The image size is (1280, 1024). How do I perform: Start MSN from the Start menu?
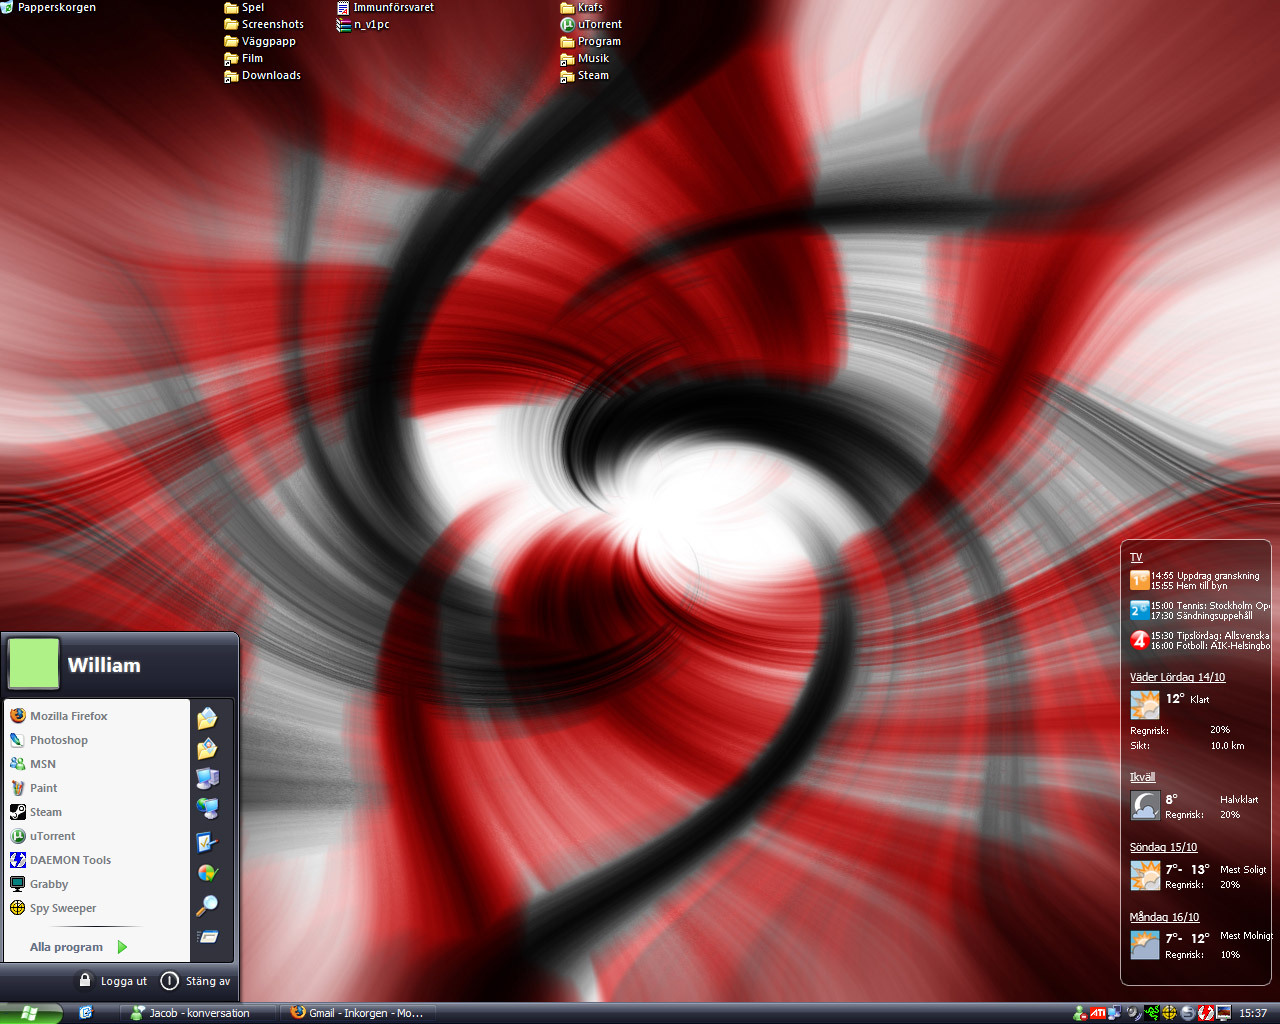(97, 764)
